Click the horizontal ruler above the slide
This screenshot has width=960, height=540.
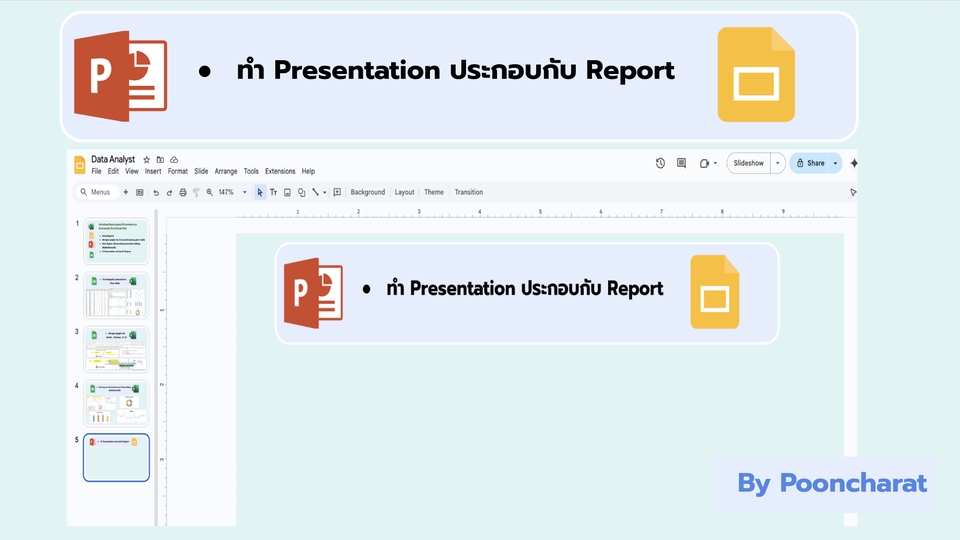pyautogui.click(x=540, y=213)
